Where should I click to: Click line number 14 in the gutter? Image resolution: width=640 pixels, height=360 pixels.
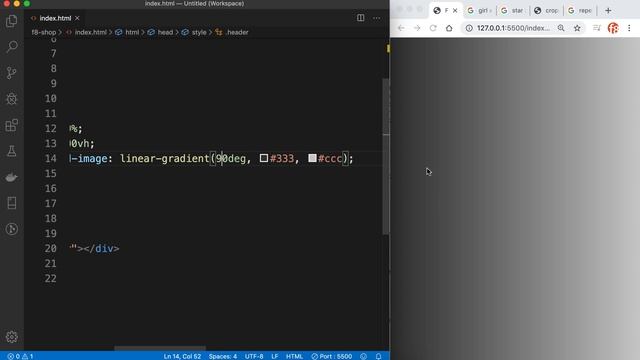51,158
